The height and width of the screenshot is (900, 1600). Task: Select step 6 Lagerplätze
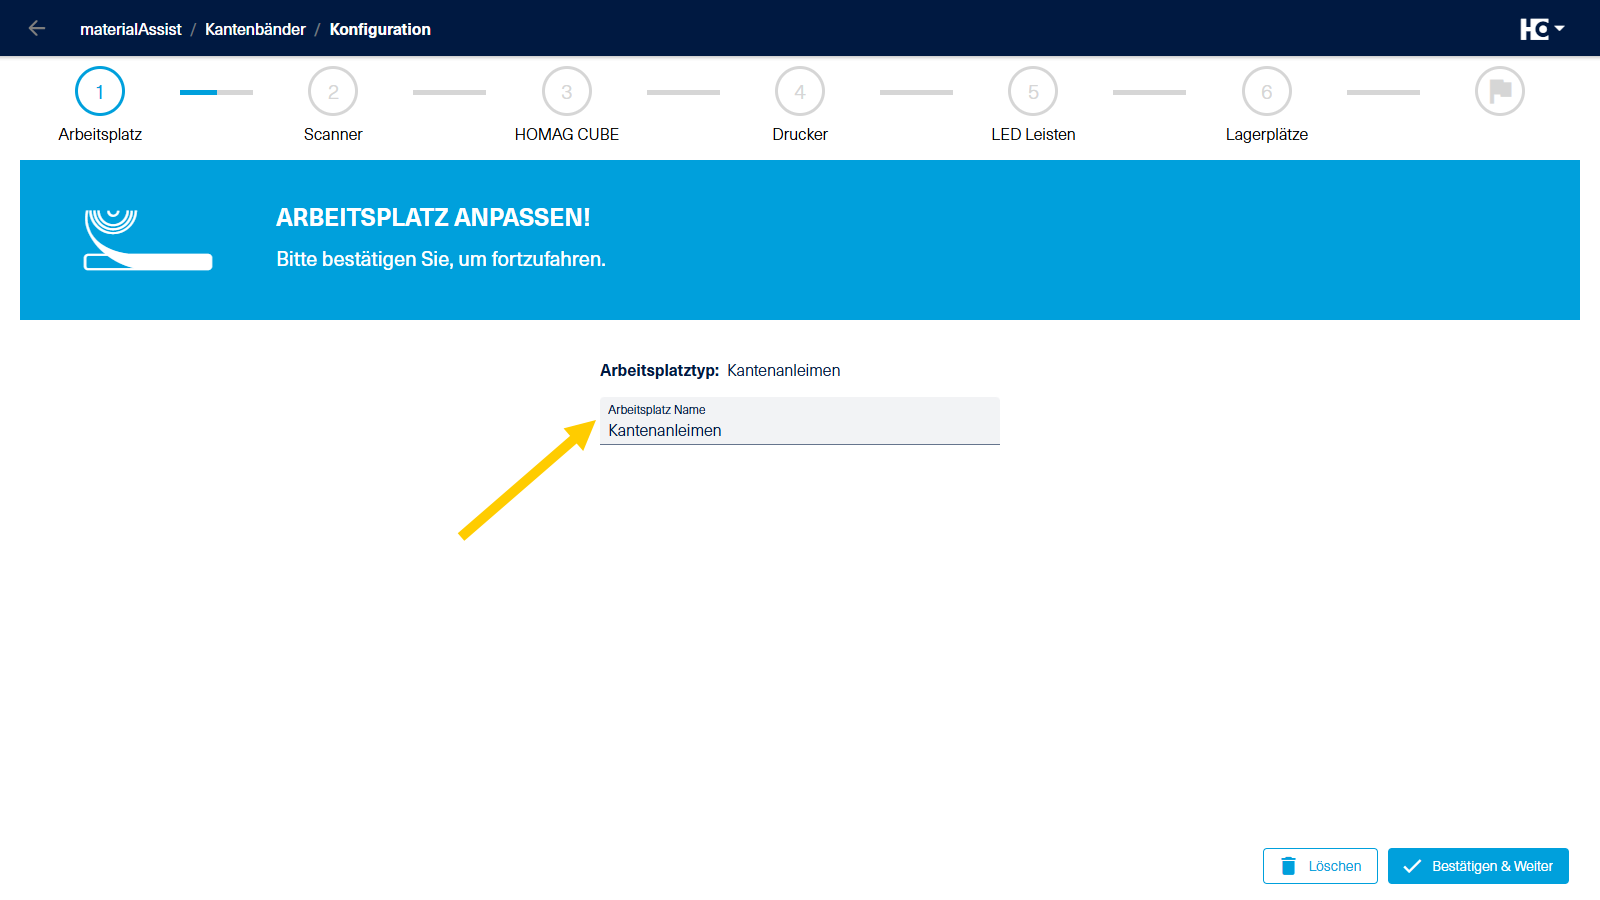1267,91
